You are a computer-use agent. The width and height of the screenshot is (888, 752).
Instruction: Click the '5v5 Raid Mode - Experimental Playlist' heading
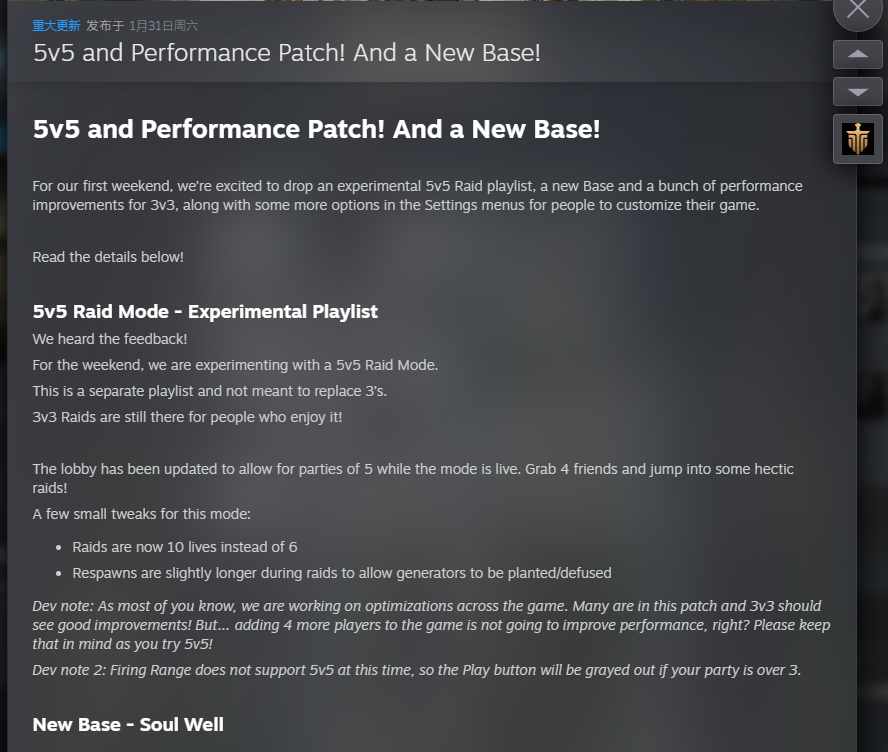(x=205, y=311)
